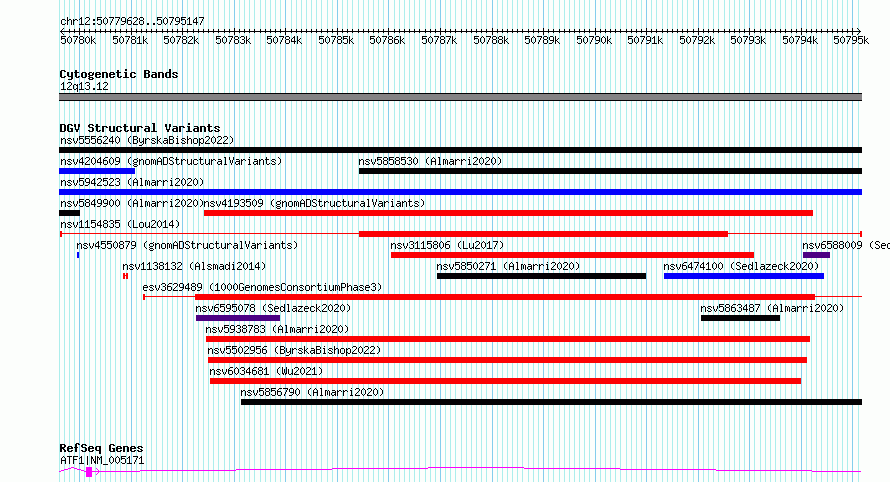Click the small nsv1138132 (Alsmadi2014) red marker
Image resolution: width=890 pixels, height=482 pixels.
click(125, 276)
